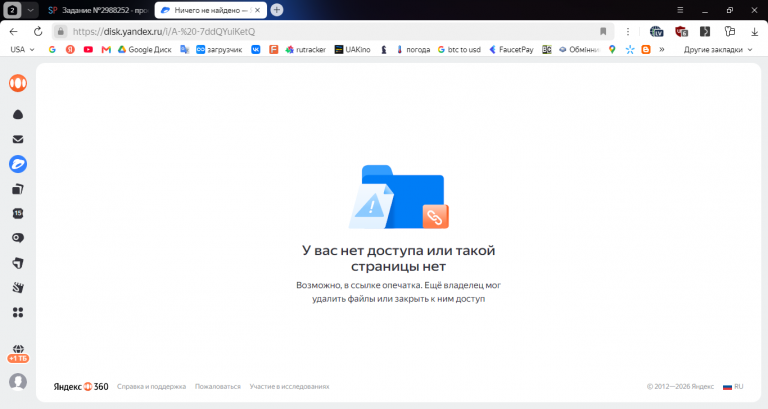
Task: Open the BC bookmark icon
Action: coord(547,49)
